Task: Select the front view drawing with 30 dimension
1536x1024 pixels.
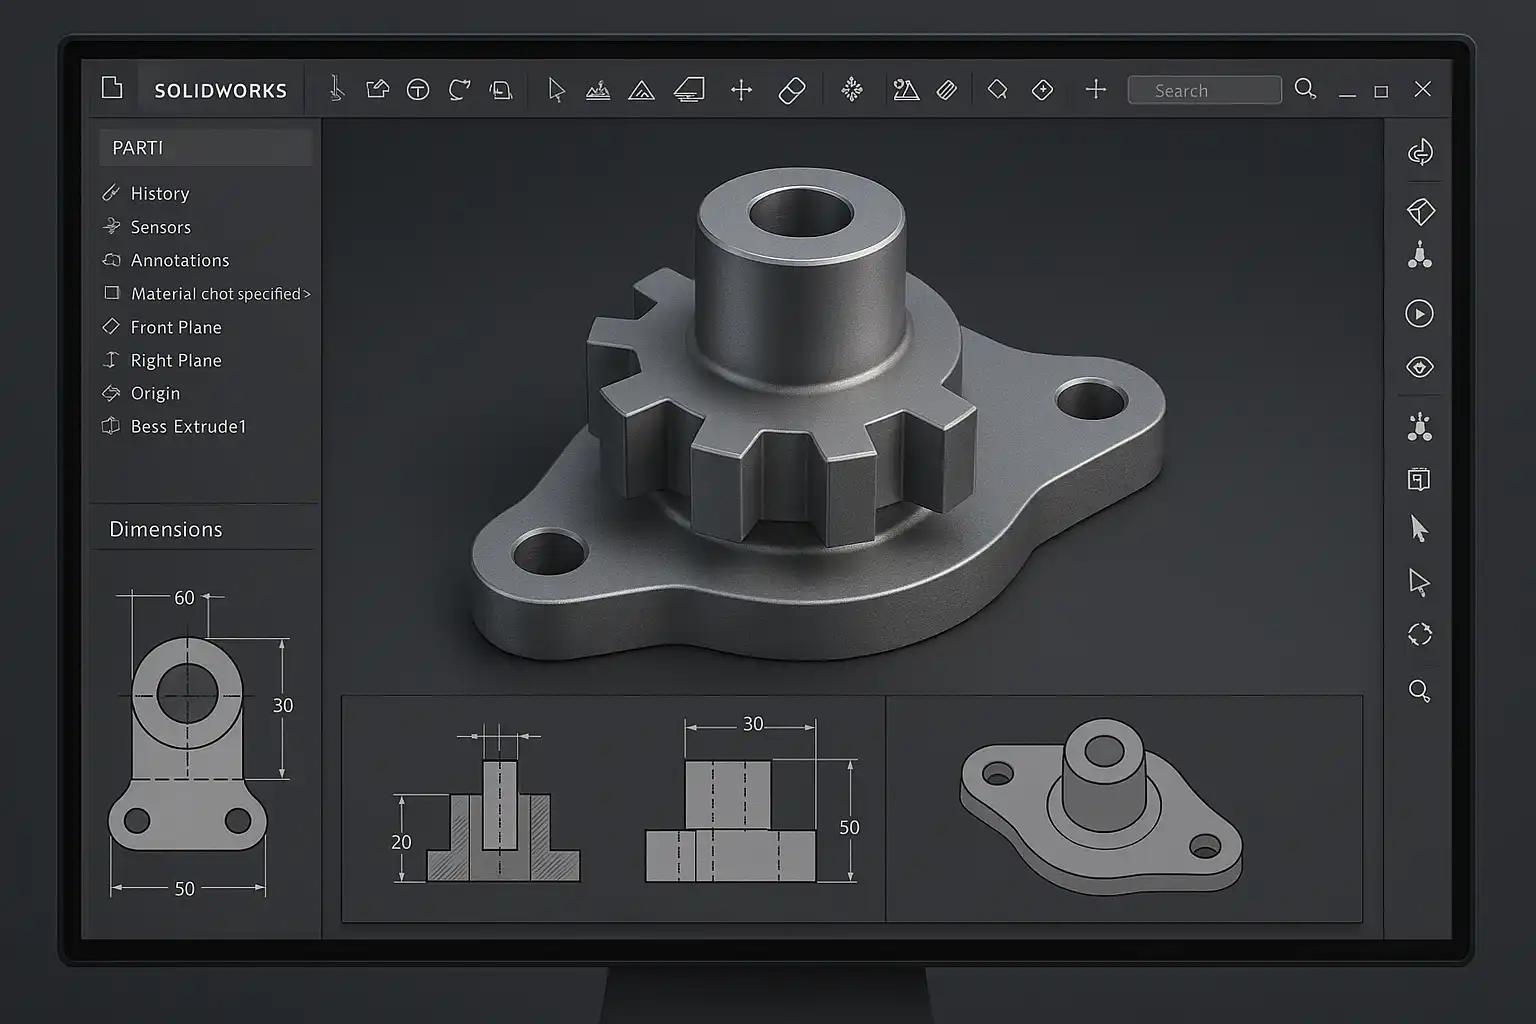Action: pyautogui.click(x=752, y=800)
